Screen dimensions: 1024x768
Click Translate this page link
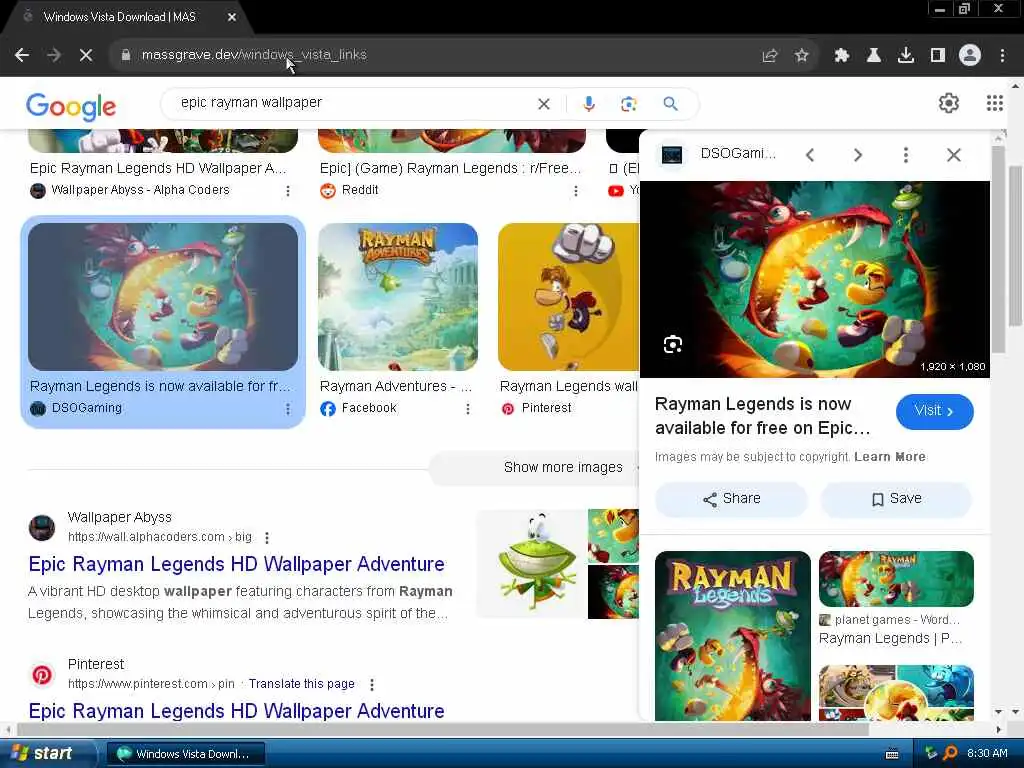pyautogui.click(x=302, y=684)
